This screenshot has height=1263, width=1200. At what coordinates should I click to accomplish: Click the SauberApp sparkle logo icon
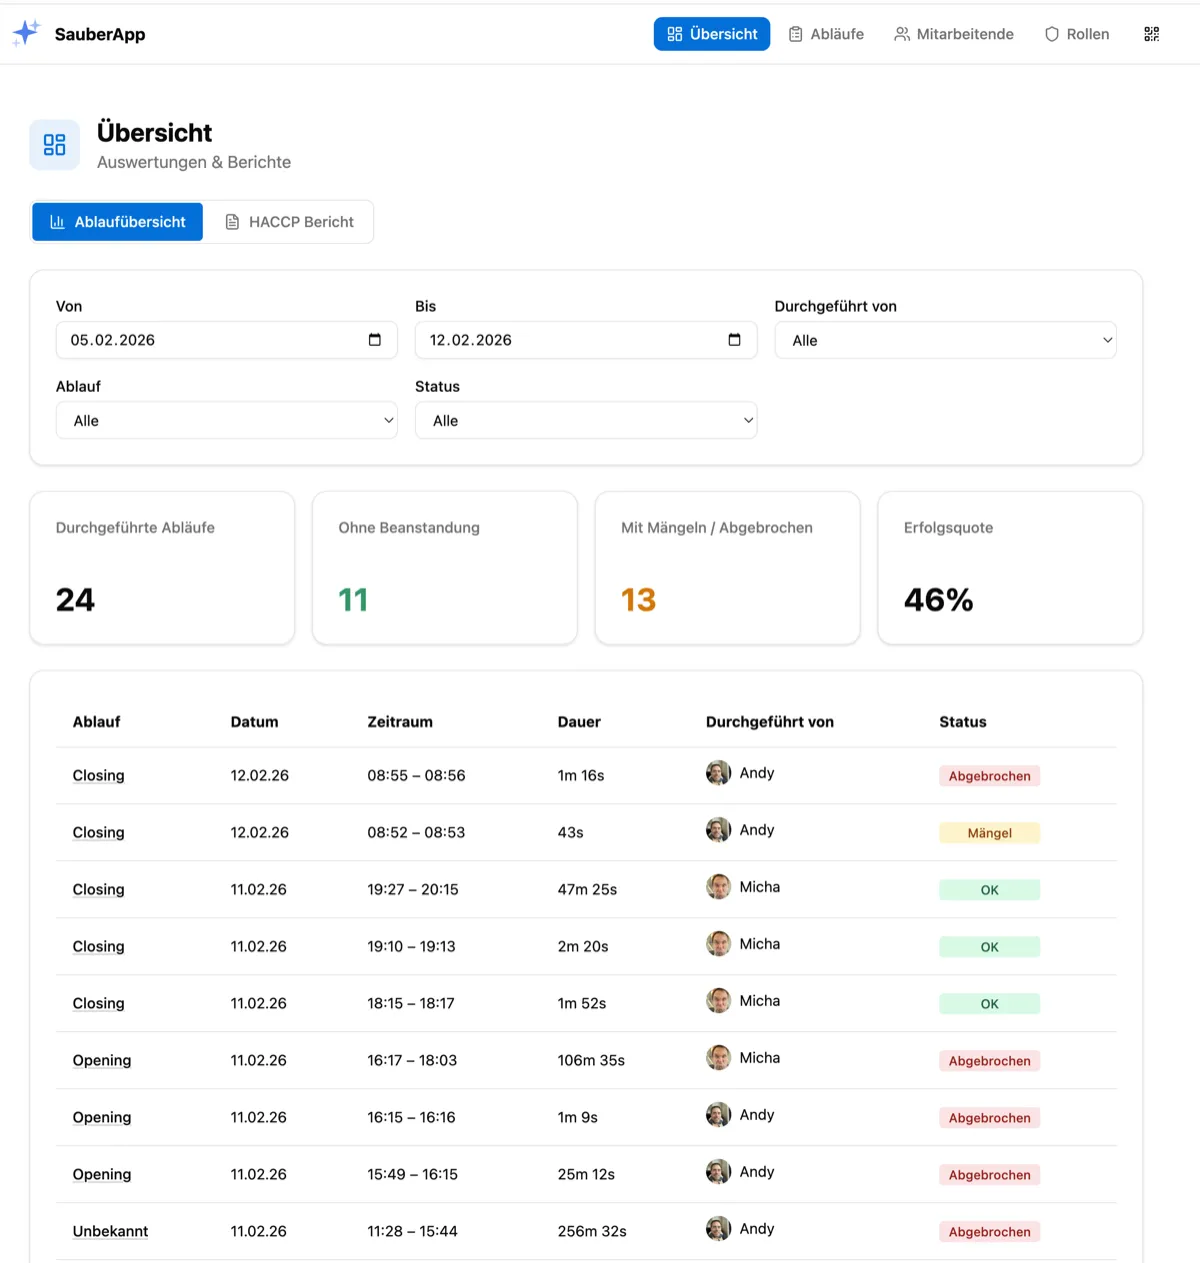[26, 33]
